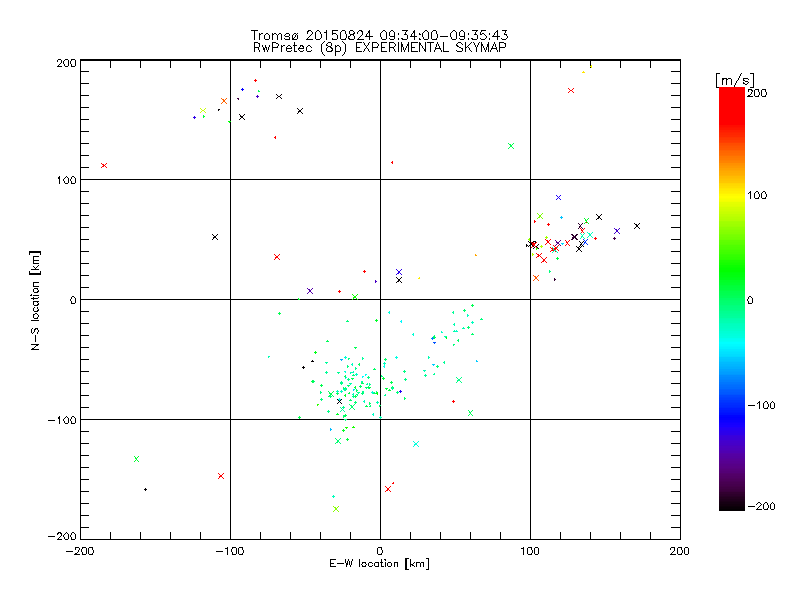Screen dimensions: 800x600
Task: Click the green X in the far lower-left corner
Action: click(136, 459)
